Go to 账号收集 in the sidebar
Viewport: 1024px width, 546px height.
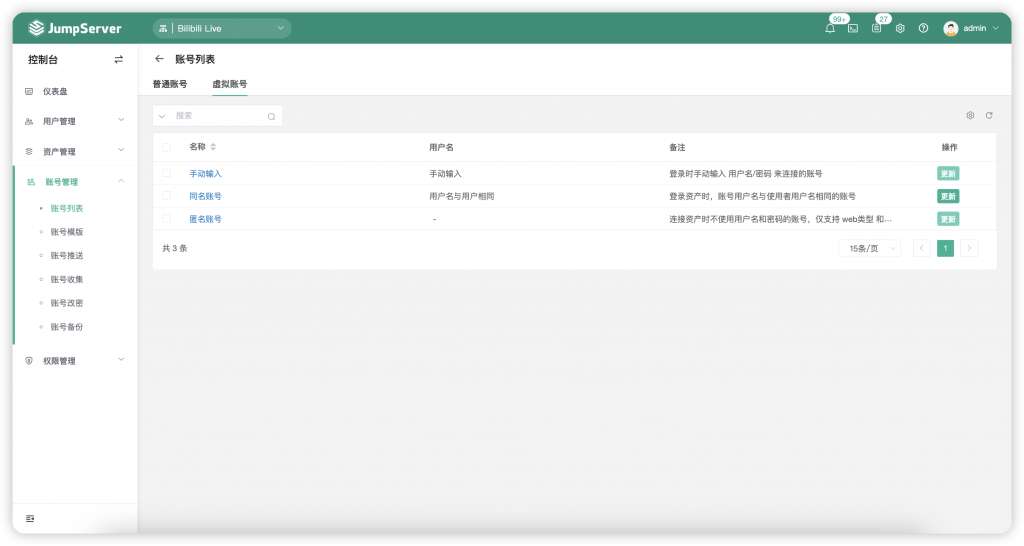67,280
